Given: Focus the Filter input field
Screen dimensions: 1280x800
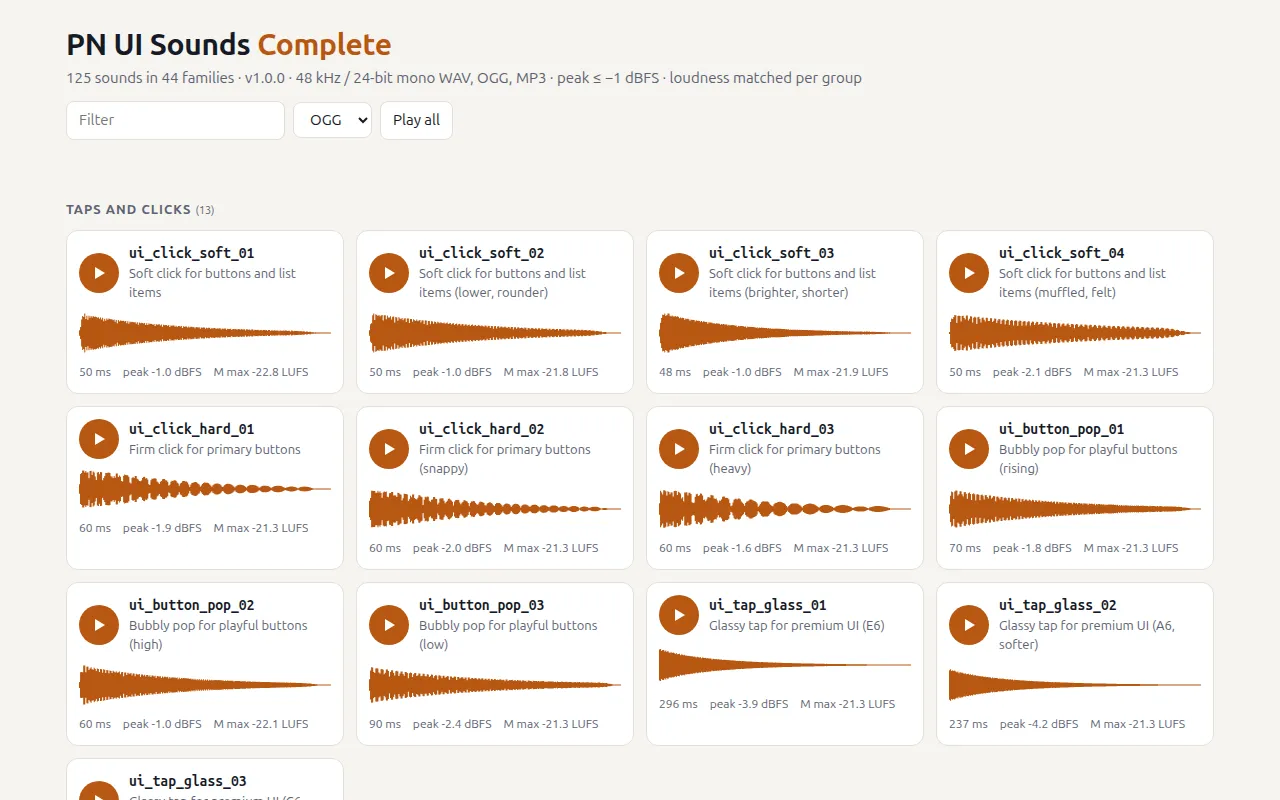Looking at the screenshot, I should [176, 120].
